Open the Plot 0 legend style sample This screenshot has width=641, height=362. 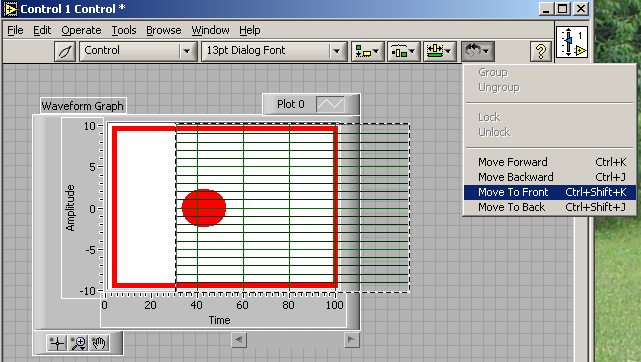click(x=330, y=104)
